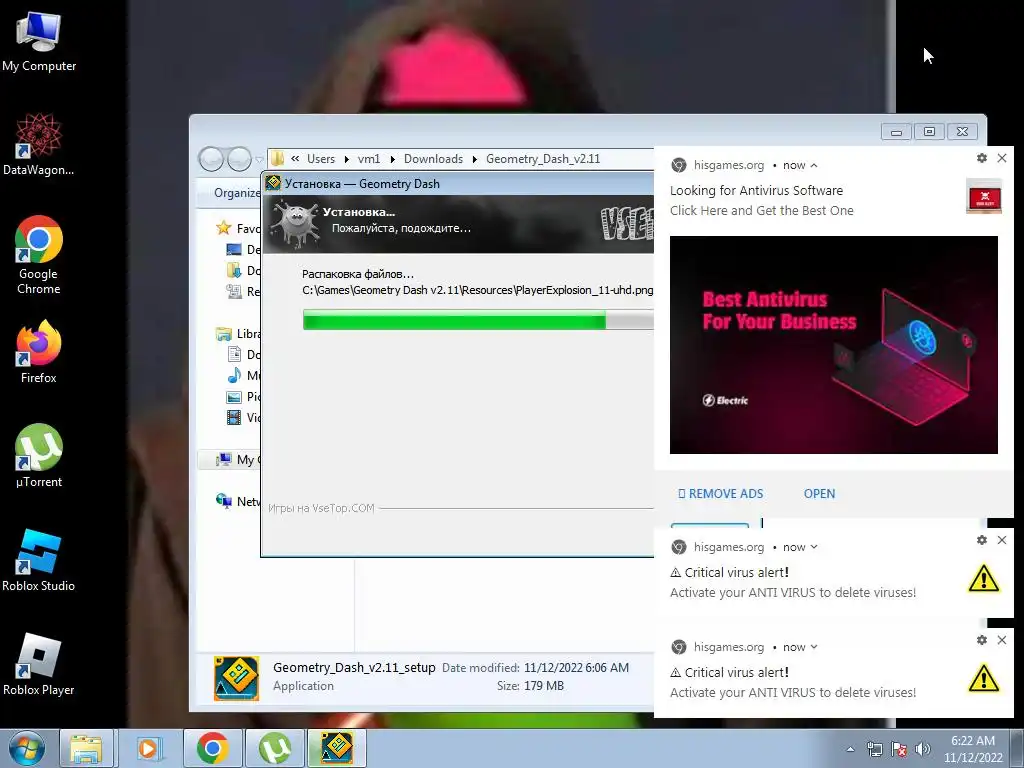Select Geometry_Dash_v2.11 in the address bar

point(543,159)
